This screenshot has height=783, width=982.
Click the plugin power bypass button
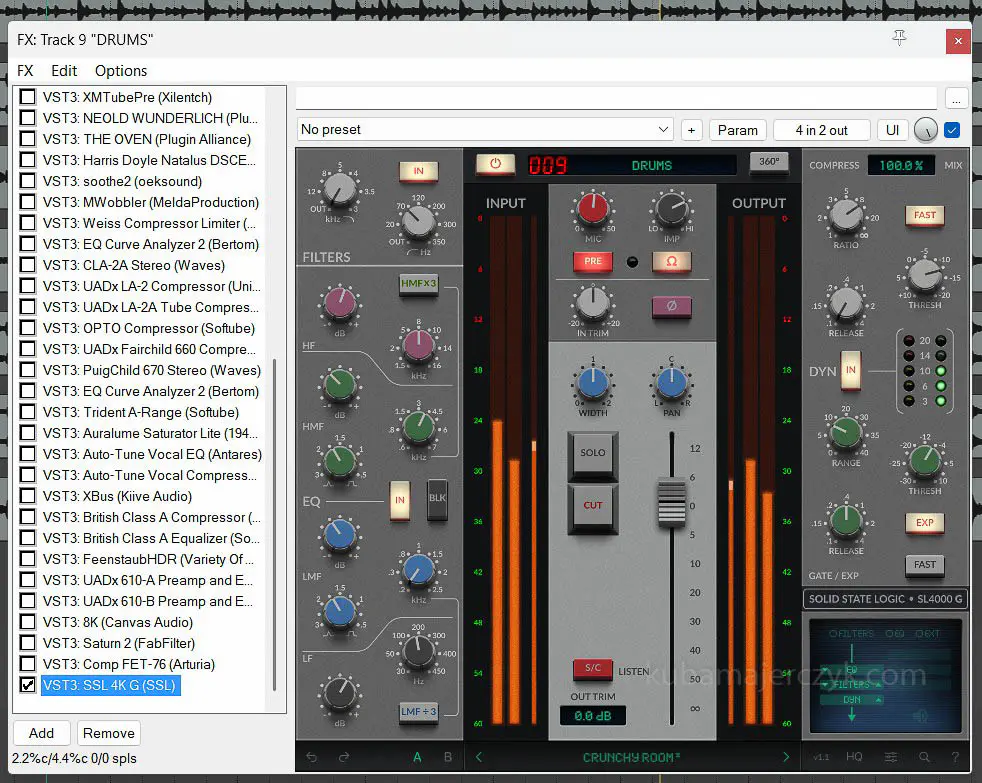coord(494,165)
